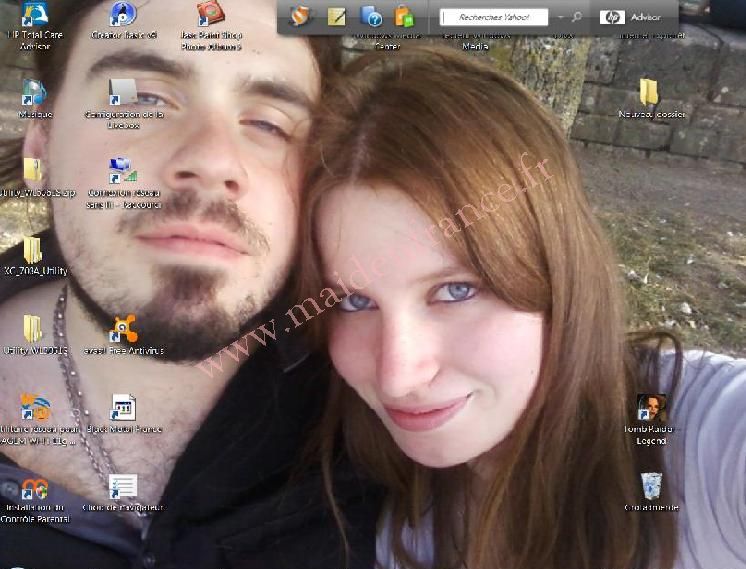Open the yellow notes icon in HP dock
The height and width of the screenshot is (569, 746).
[337, 17]
